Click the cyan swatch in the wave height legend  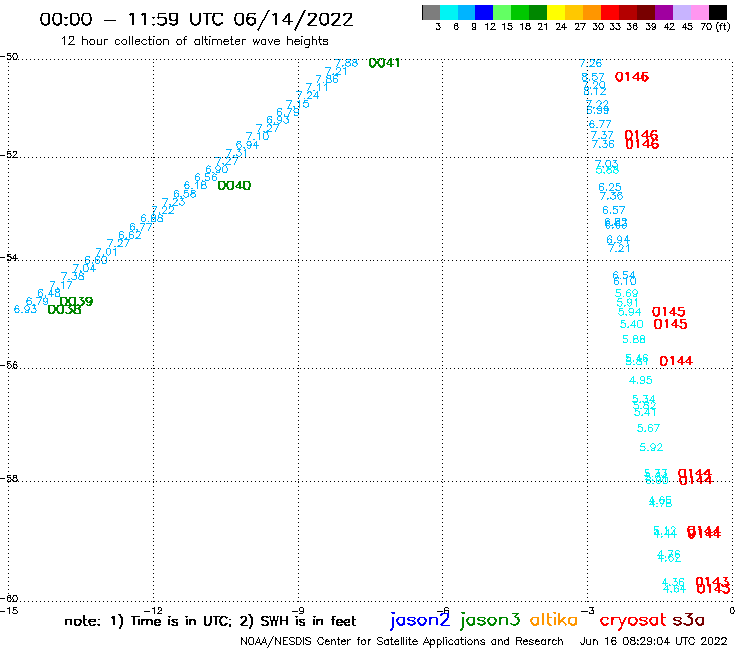tap(449, 12)
